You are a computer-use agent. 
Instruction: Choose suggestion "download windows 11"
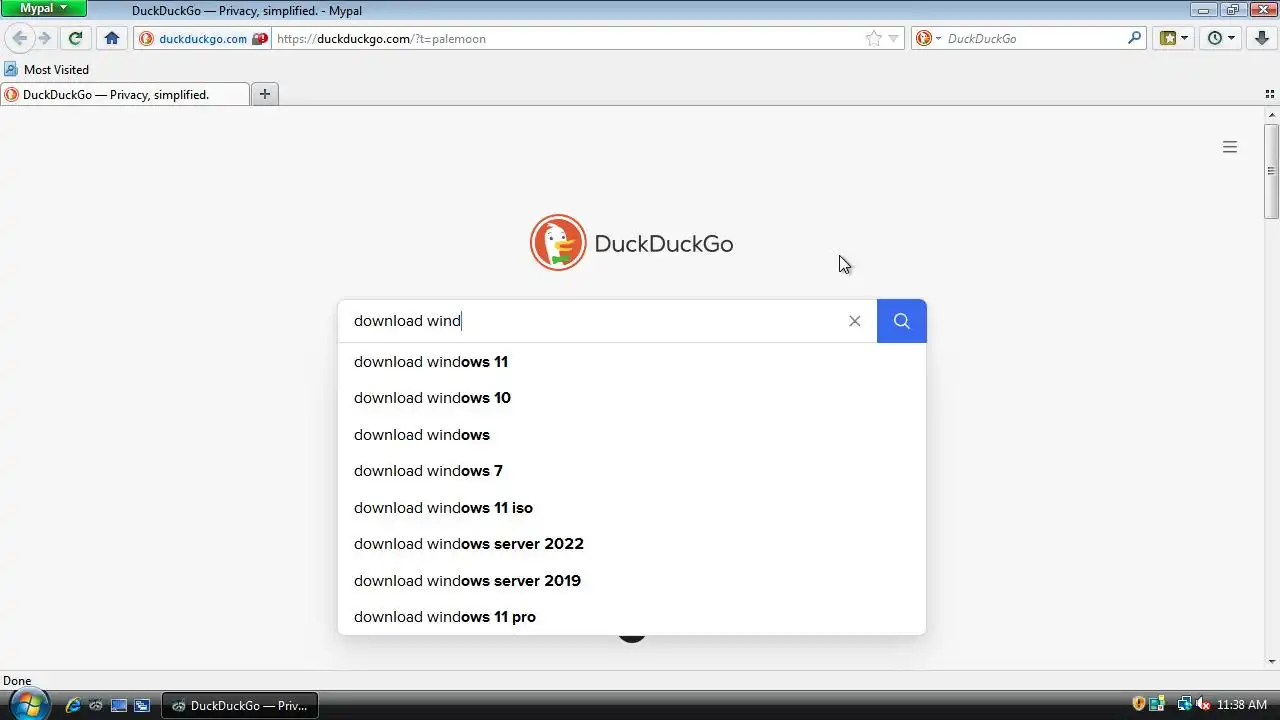(x=632, y=362)
